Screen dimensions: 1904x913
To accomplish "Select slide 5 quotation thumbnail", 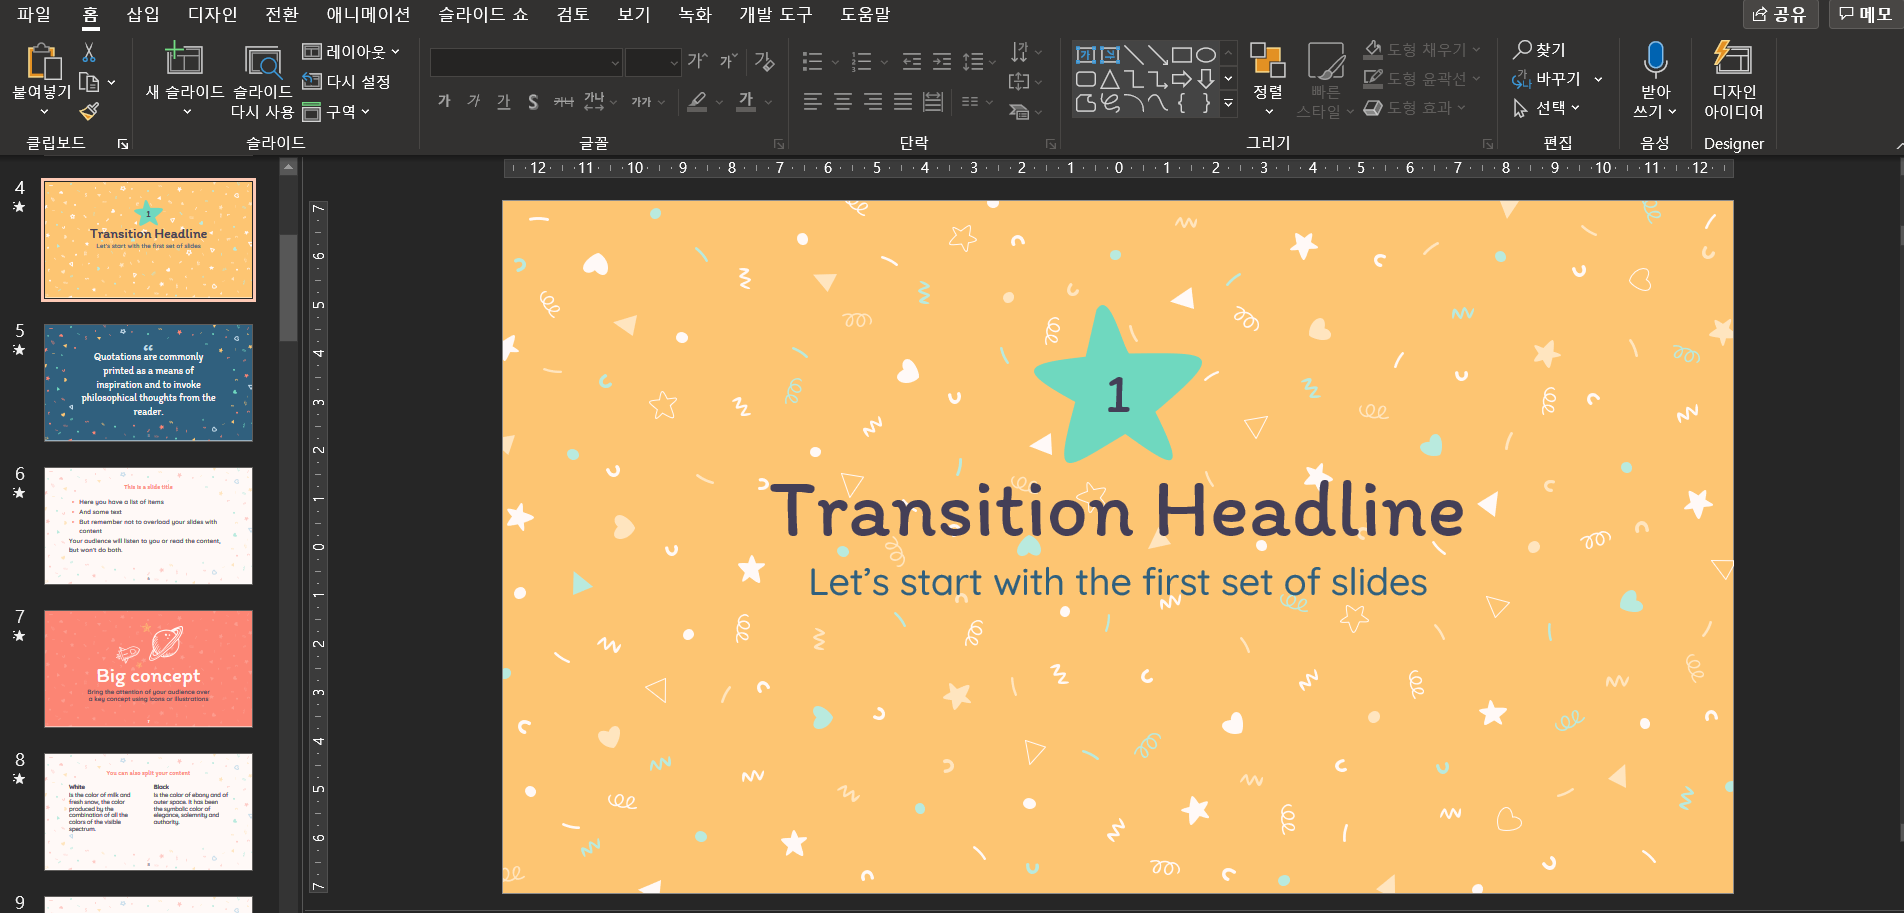I will pyautogui.click(x=148, y=383).
